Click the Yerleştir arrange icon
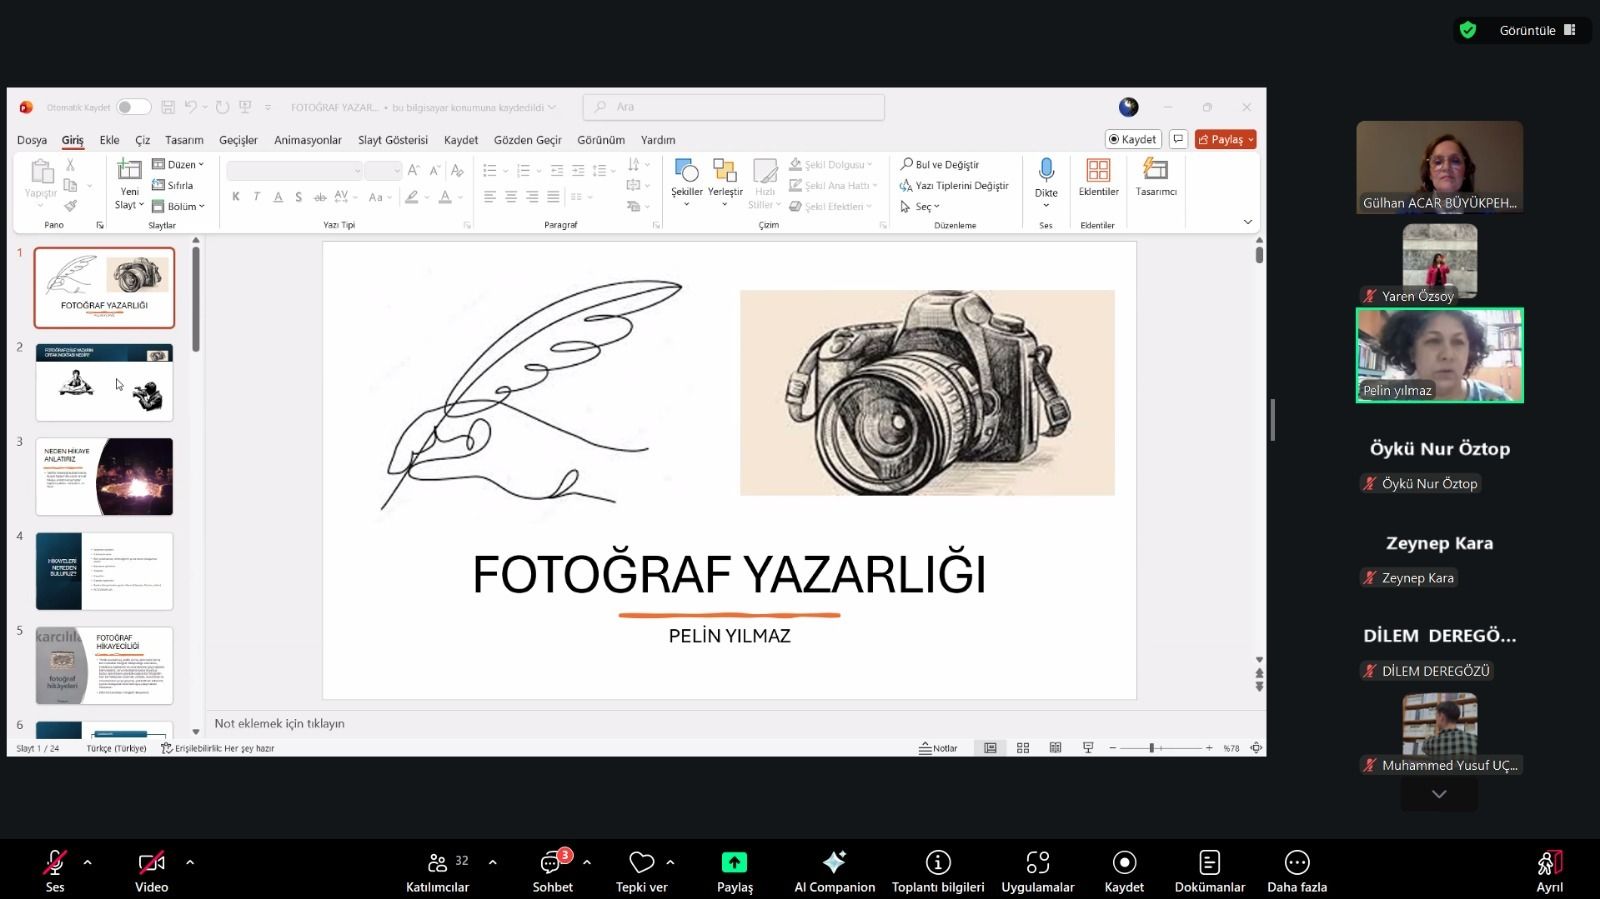This screenshot has height=899, width=1600. click(x=725, y=171)
